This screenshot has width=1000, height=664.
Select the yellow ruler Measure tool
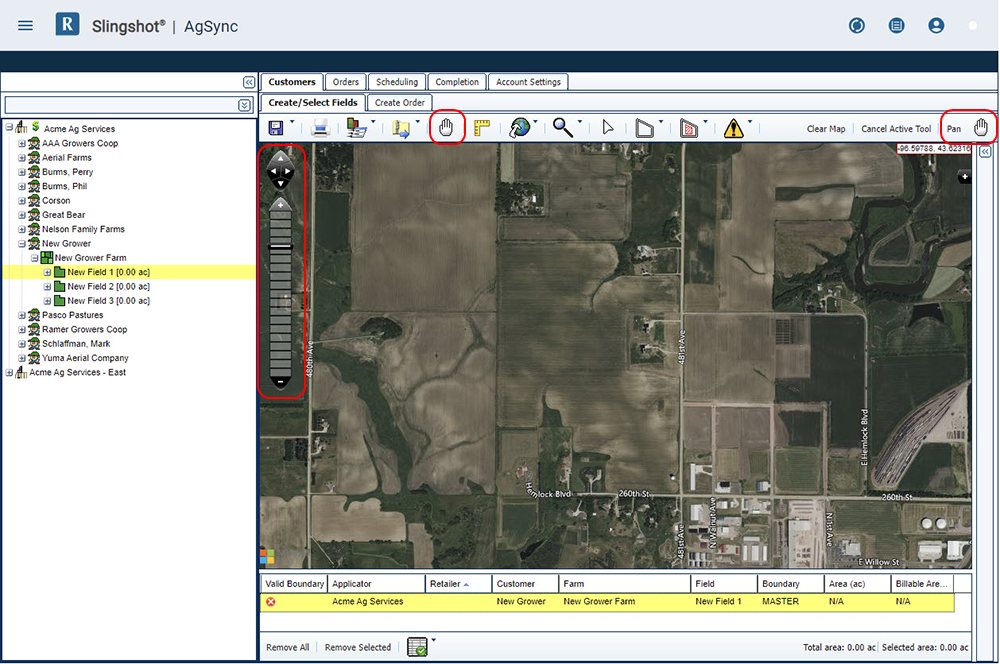482,128
